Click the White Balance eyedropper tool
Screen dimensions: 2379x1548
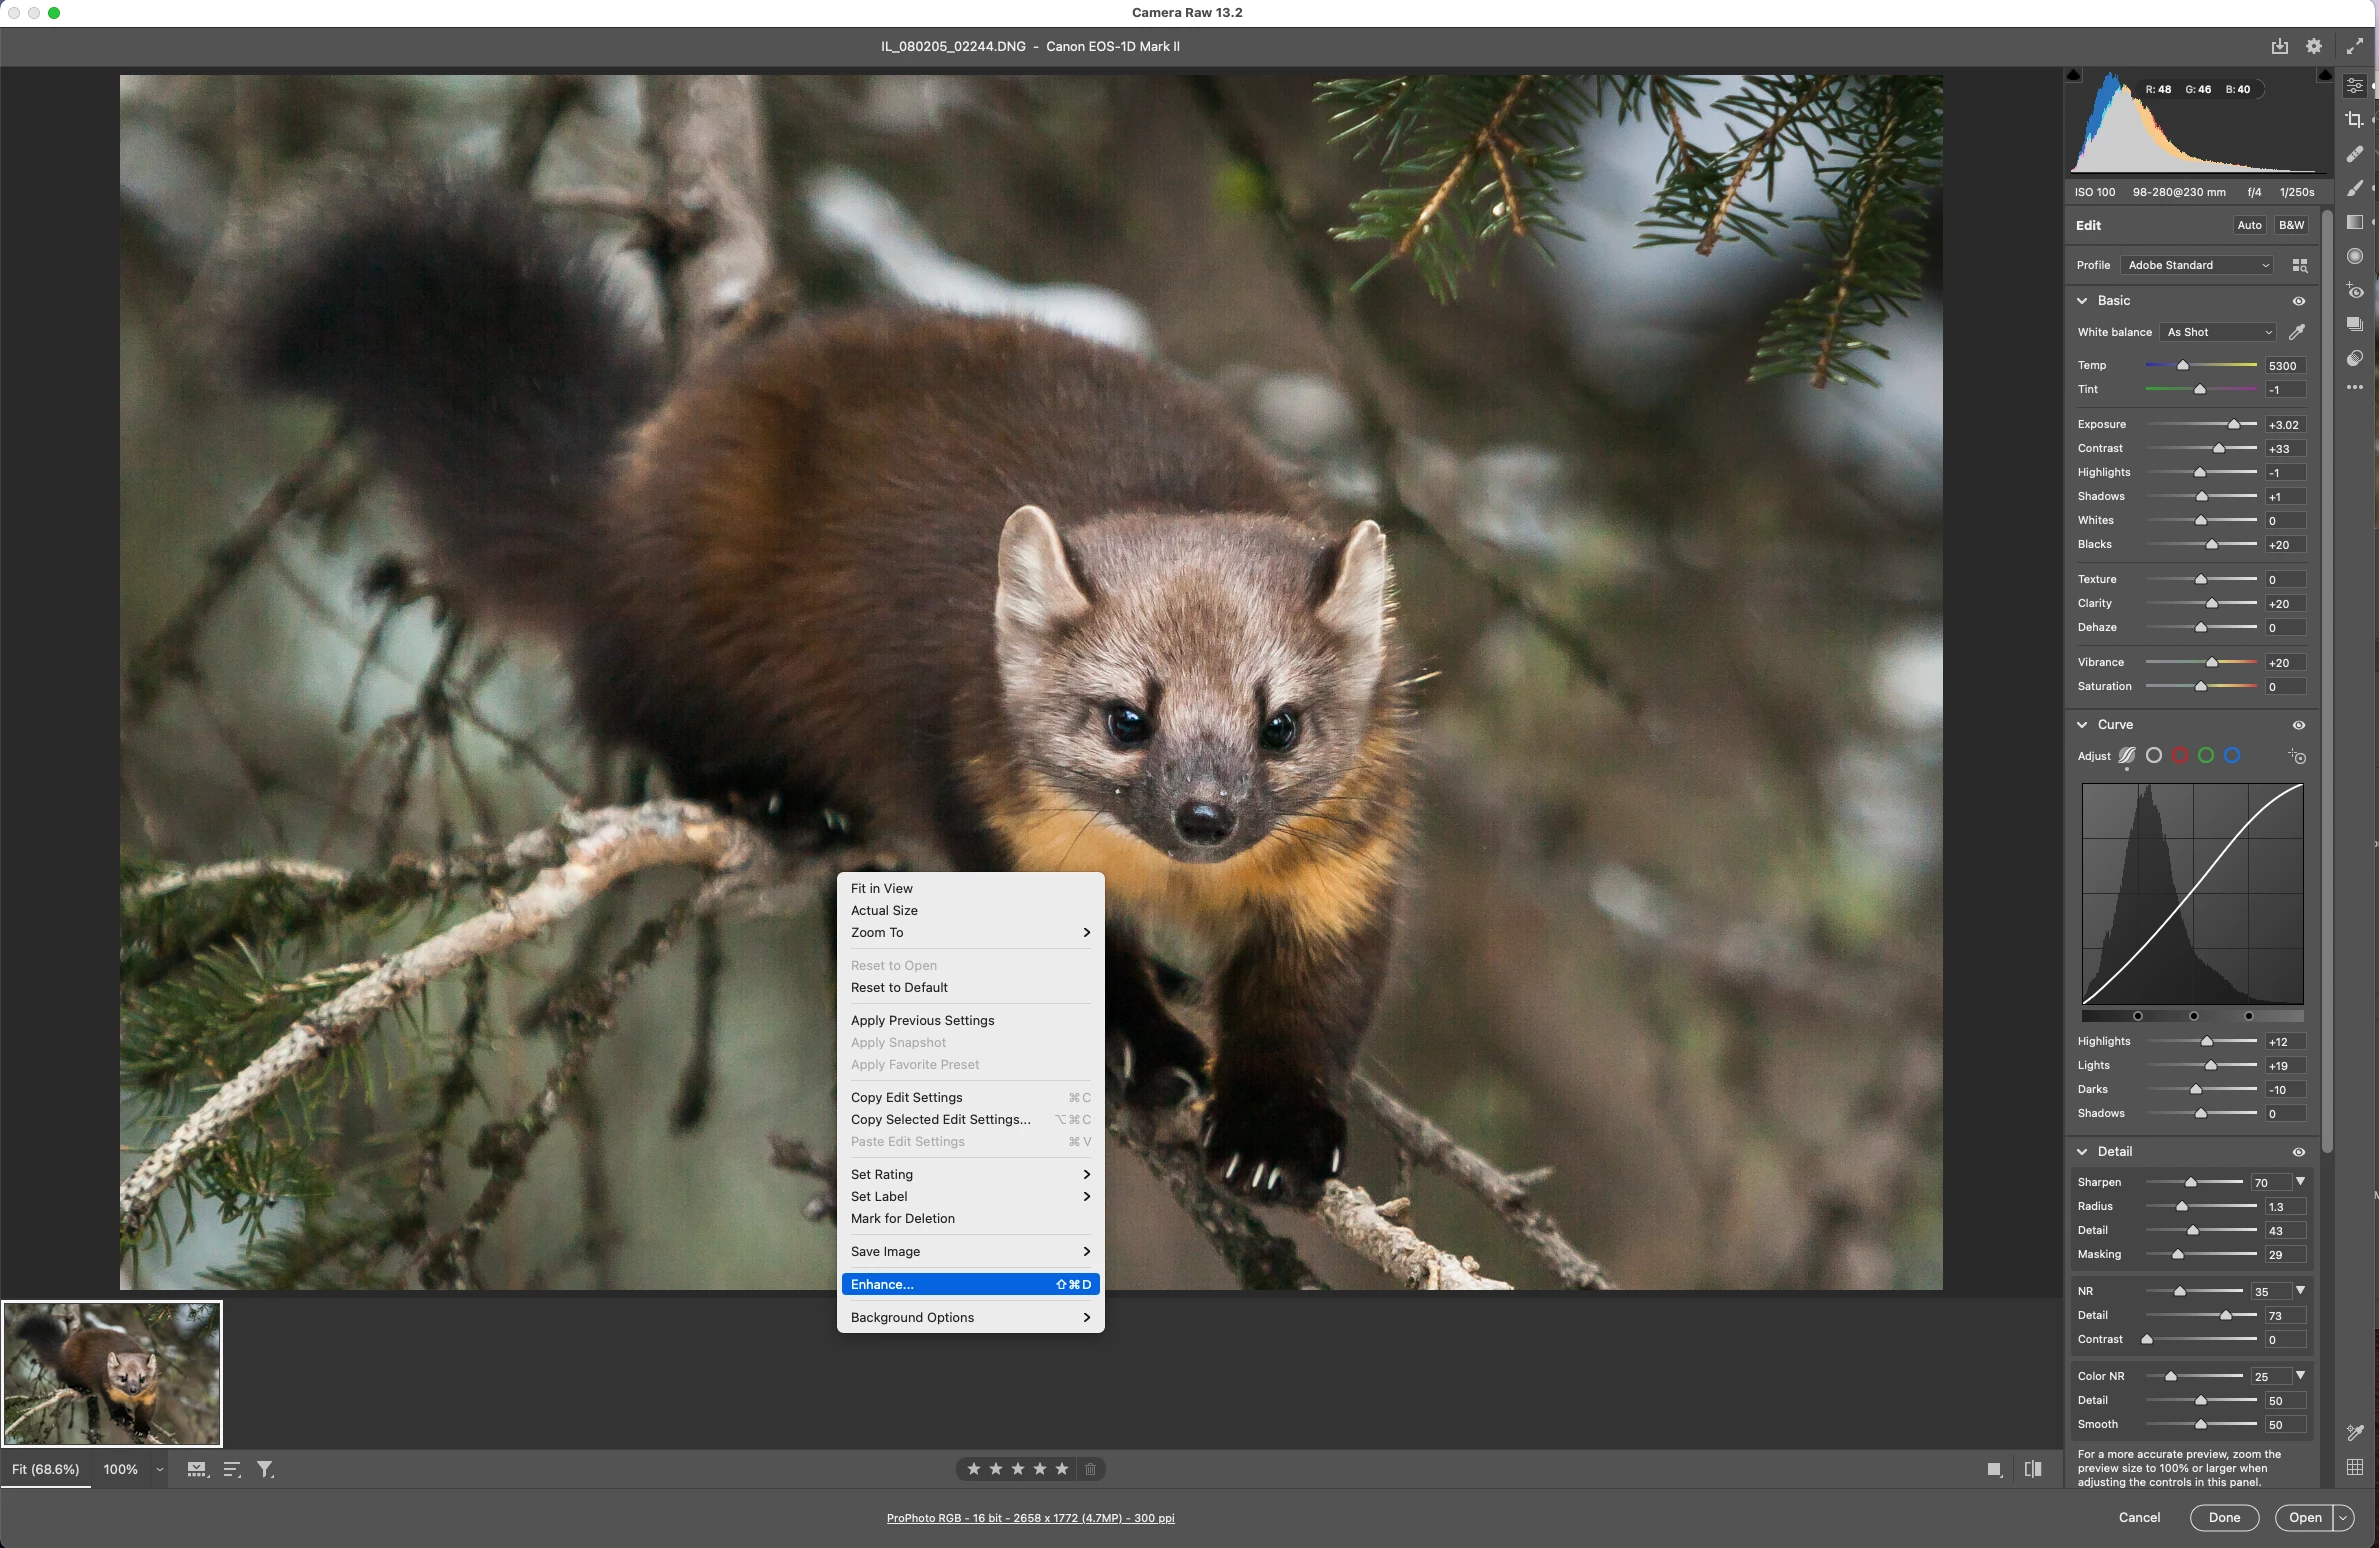coord(2297,332)
